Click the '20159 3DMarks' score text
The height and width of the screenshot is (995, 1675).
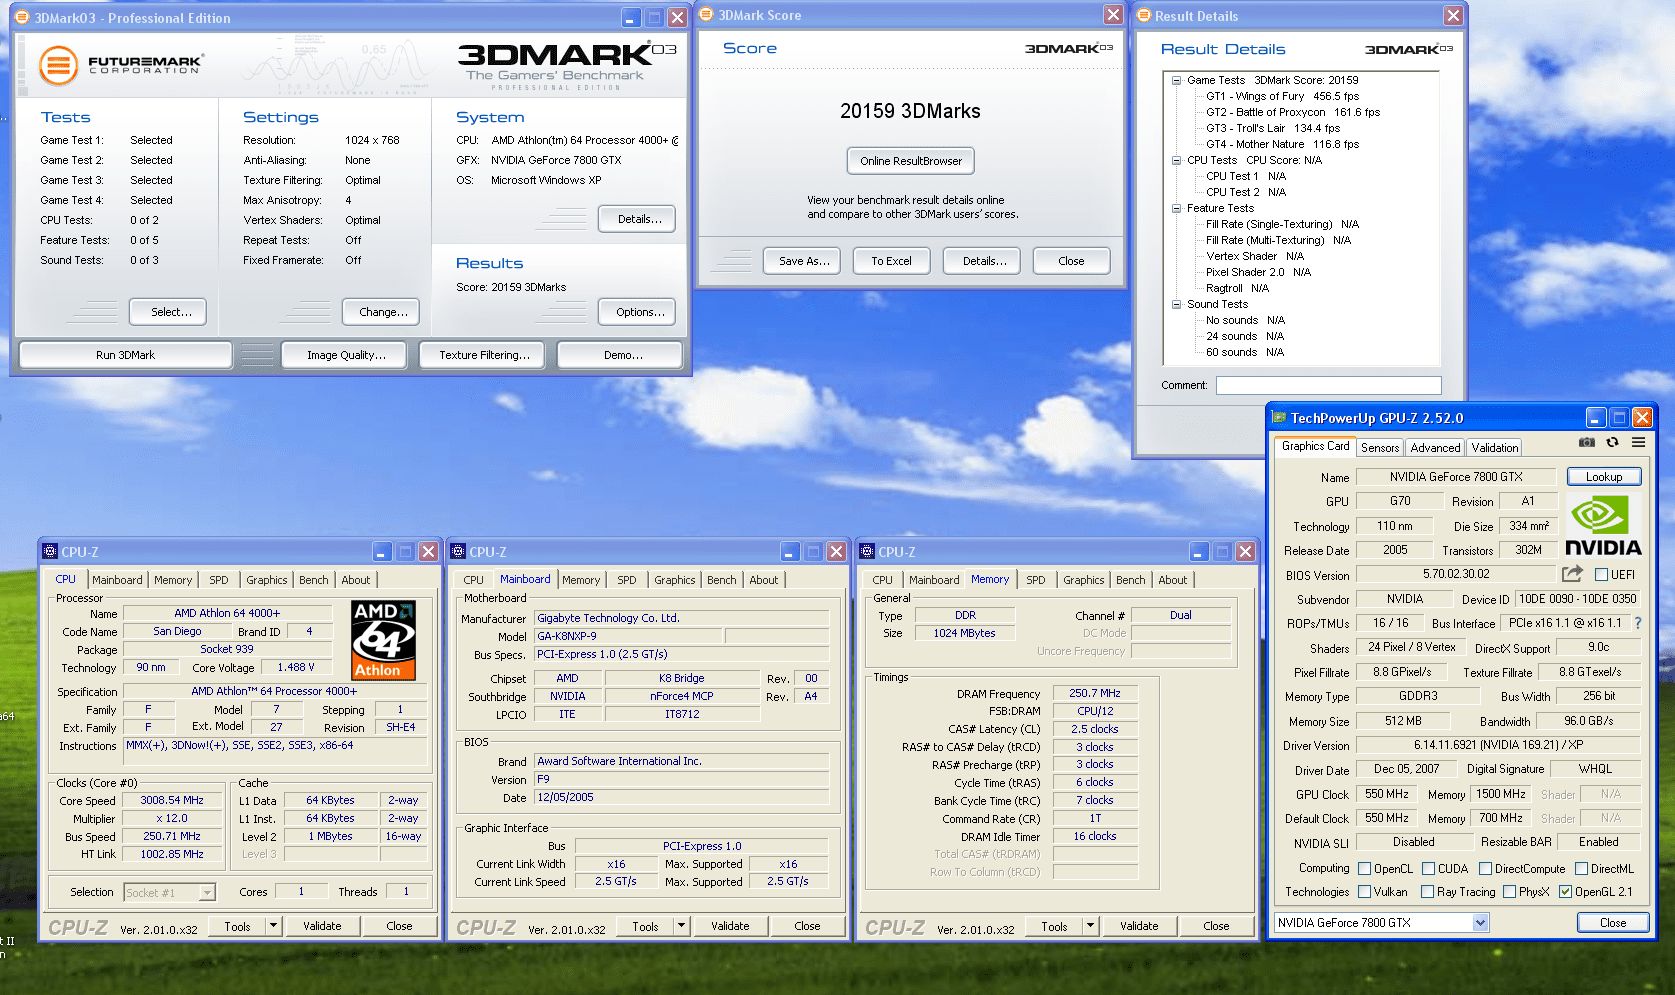click(x=910, y=111)
